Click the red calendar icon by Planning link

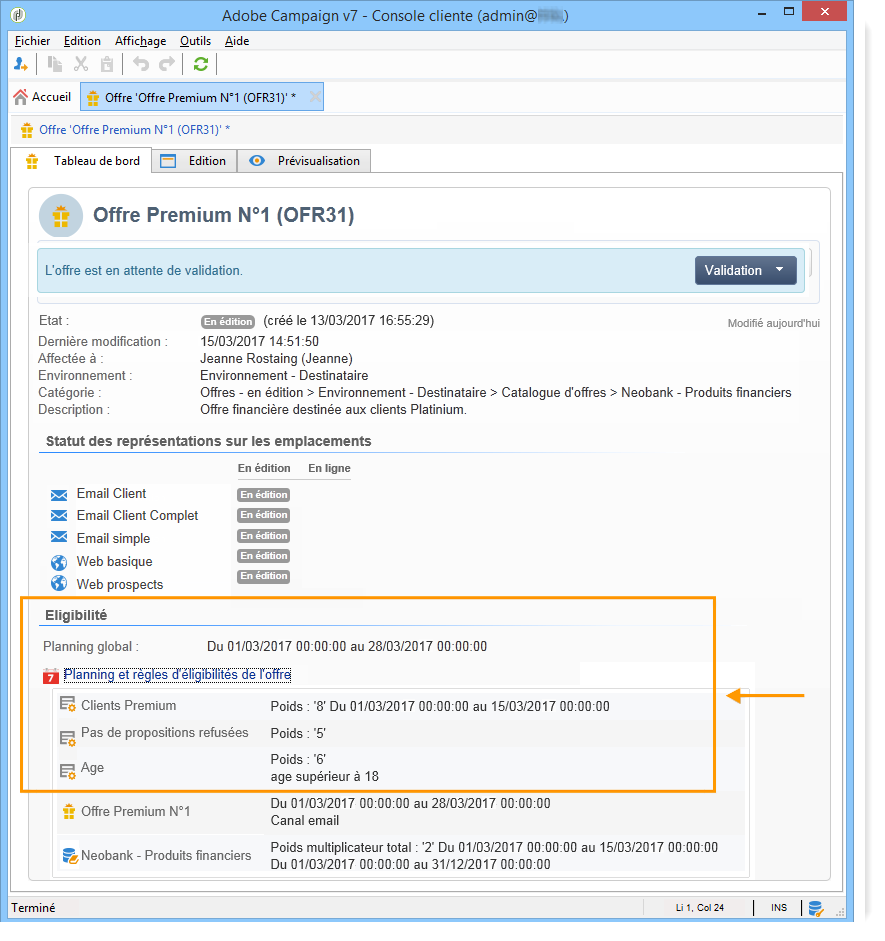click(50, 676)
